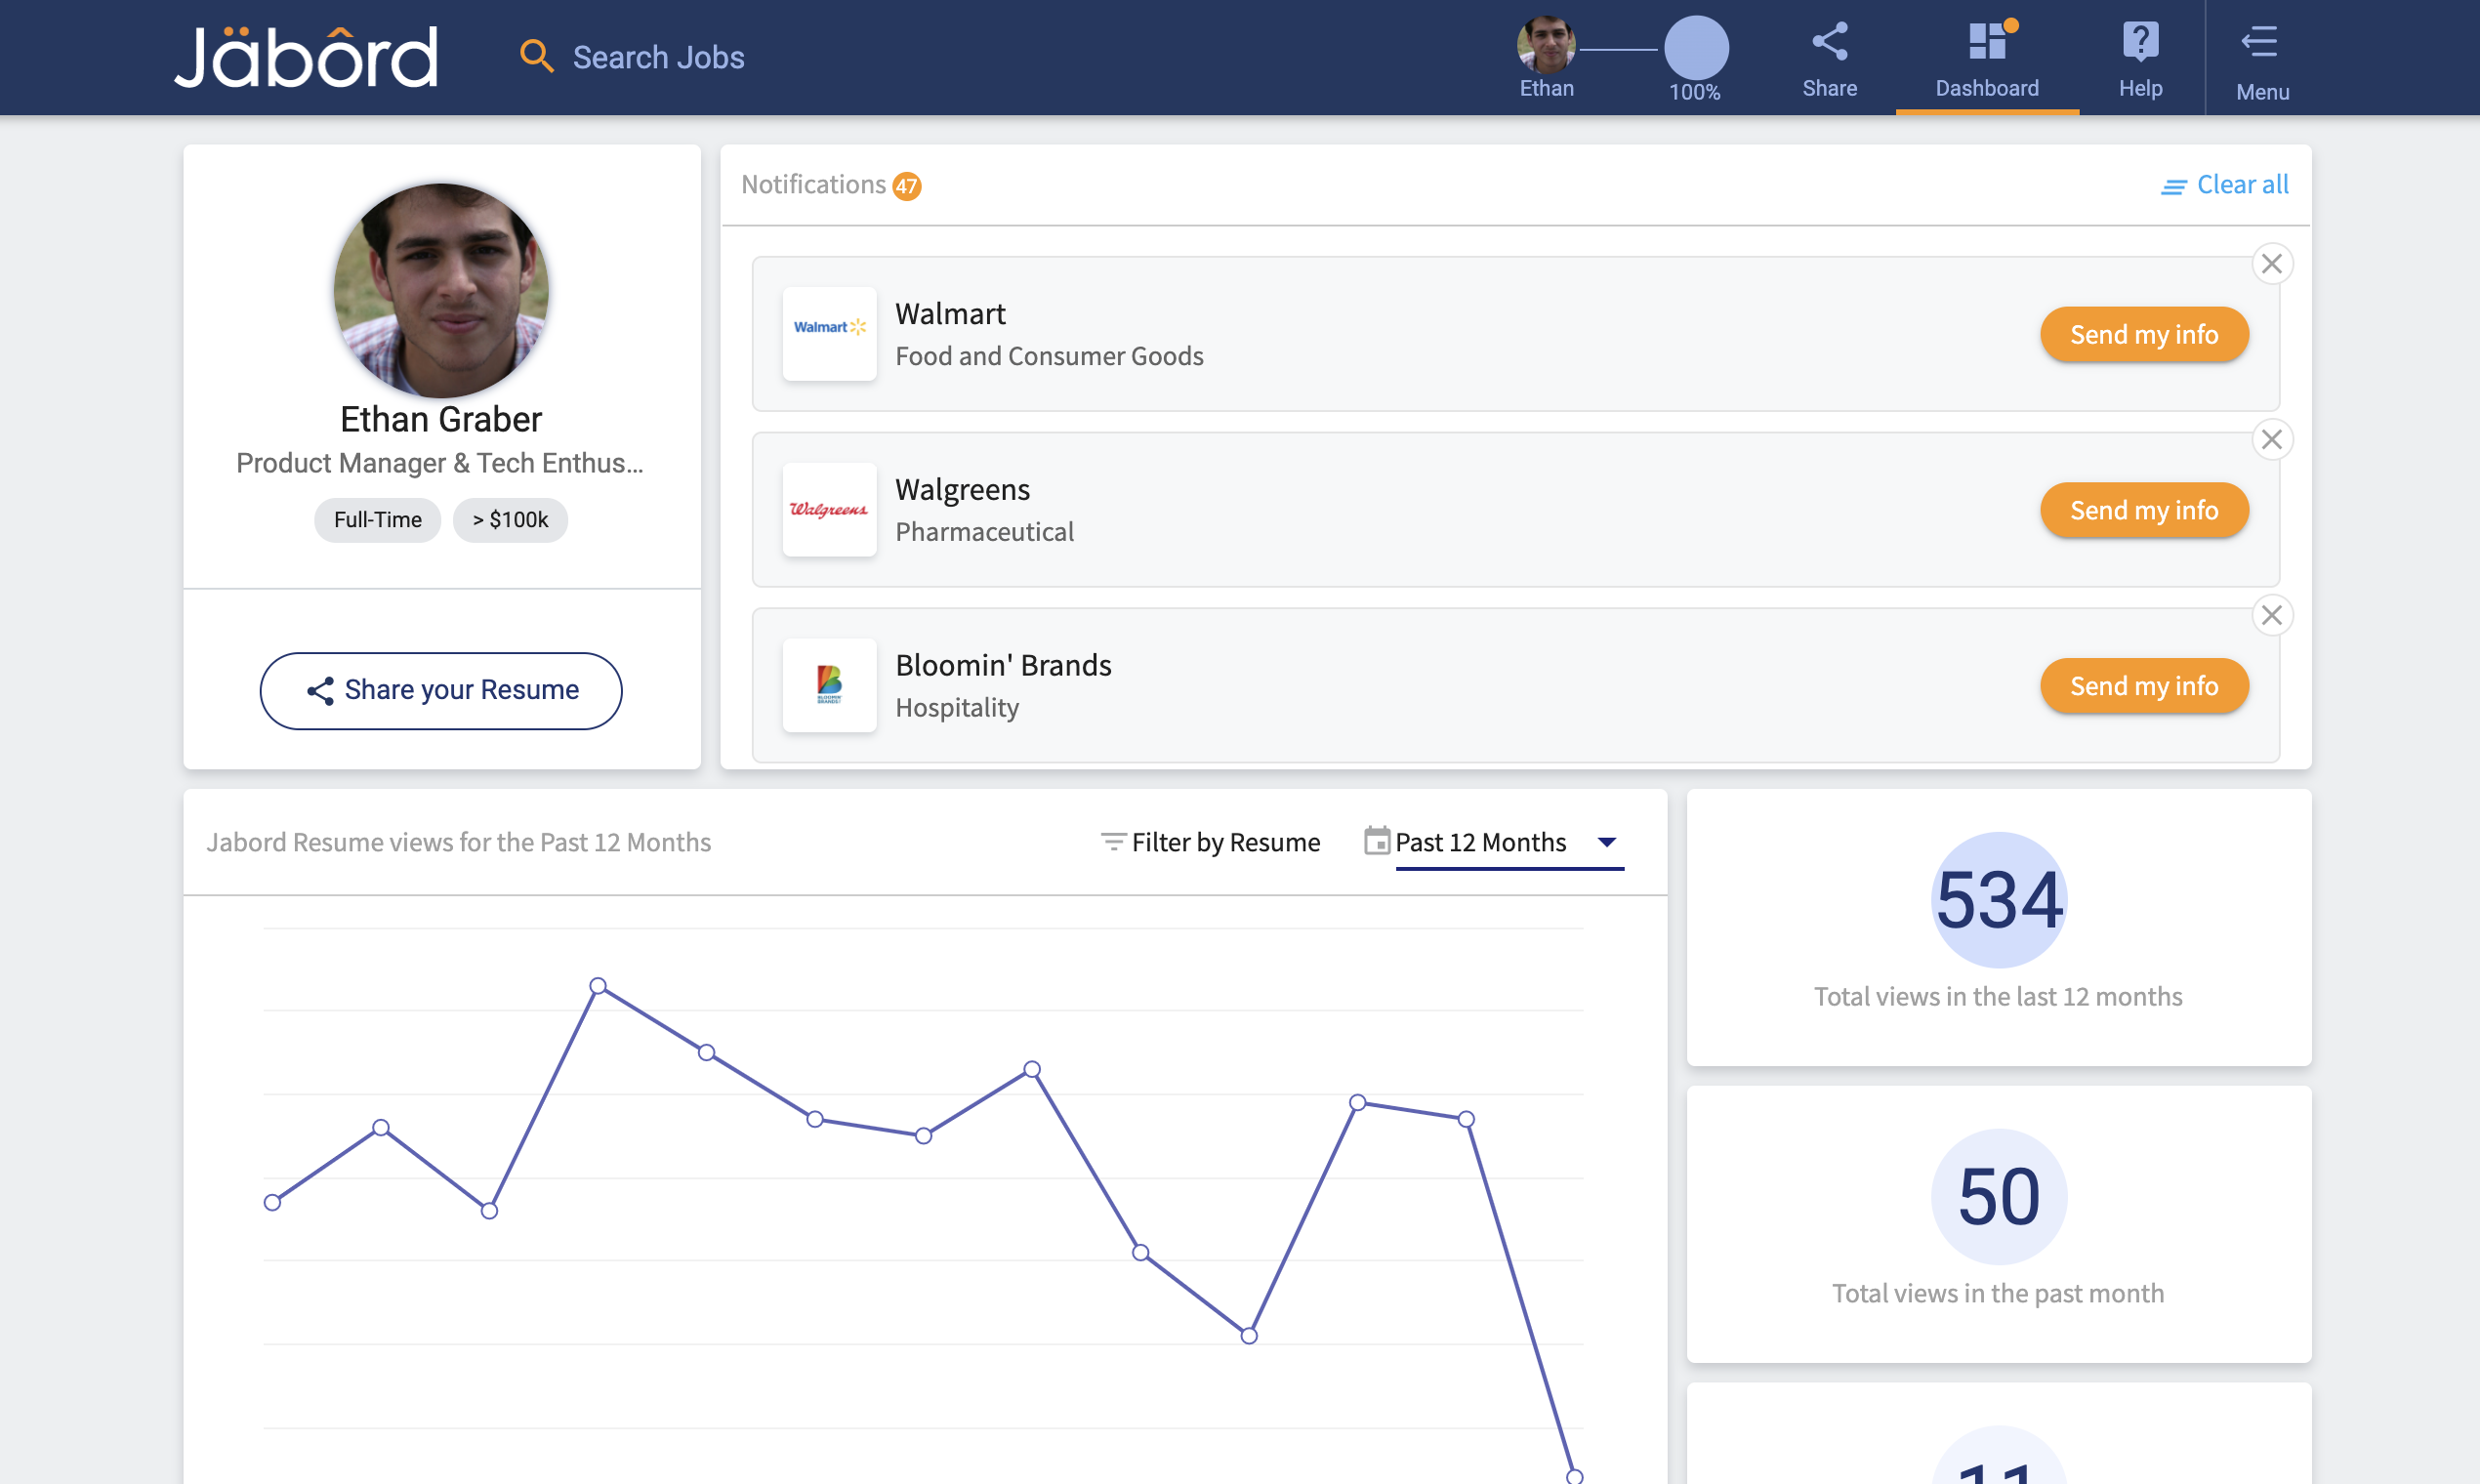Image resolution: width=2480 pixels, height=1484 pixels.
Task: Switch to the Dashboard tab
Action: (1986, 60)
